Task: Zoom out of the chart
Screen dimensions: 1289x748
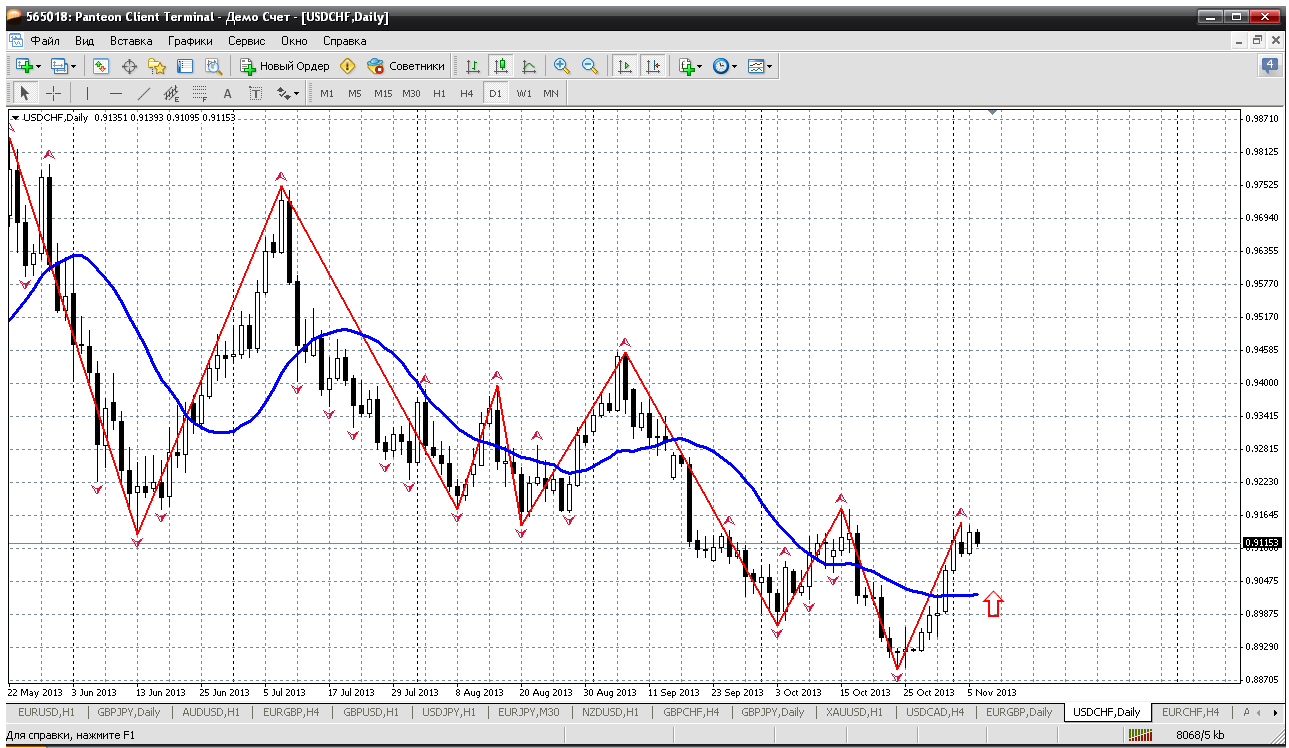Action: (x=590, y=66)
